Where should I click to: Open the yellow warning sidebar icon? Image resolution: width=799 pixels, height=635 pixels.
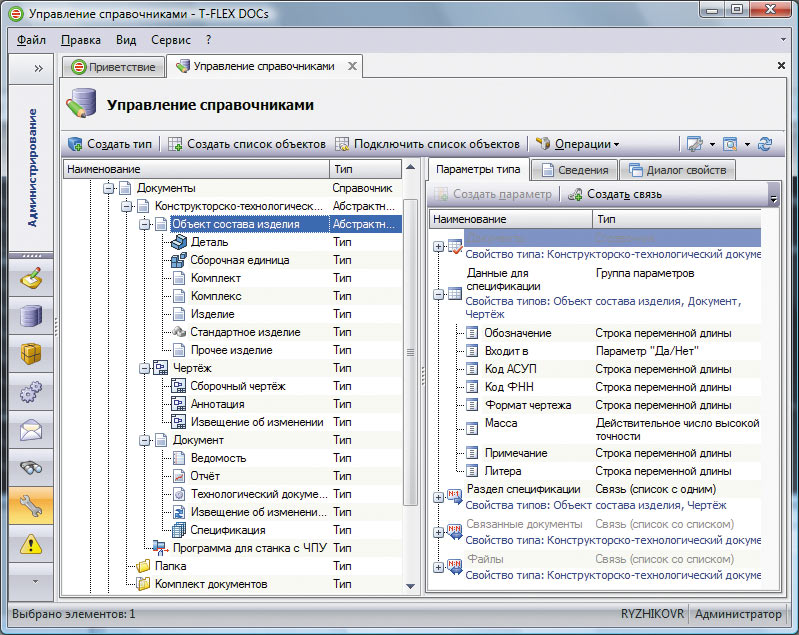tap(31, 544)
